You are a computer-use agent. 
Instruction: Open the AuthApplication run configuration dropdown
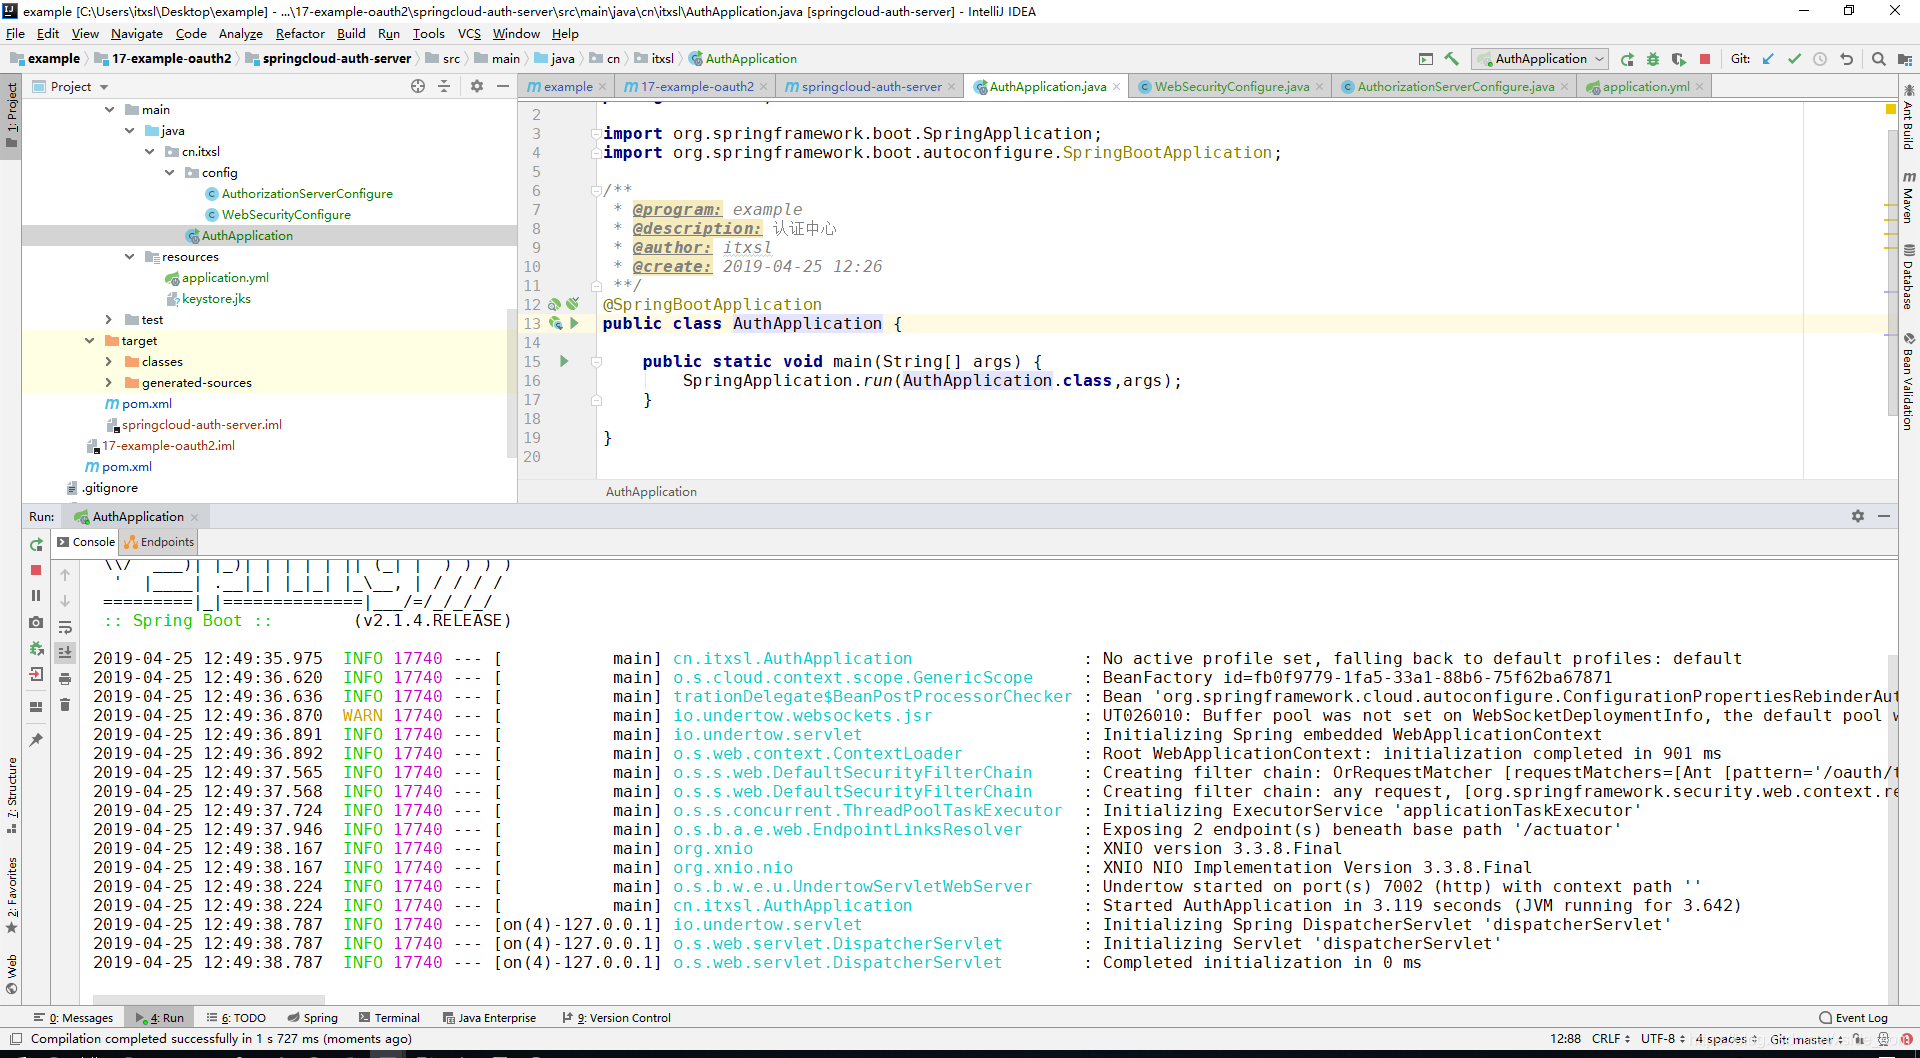(1541, 59)
